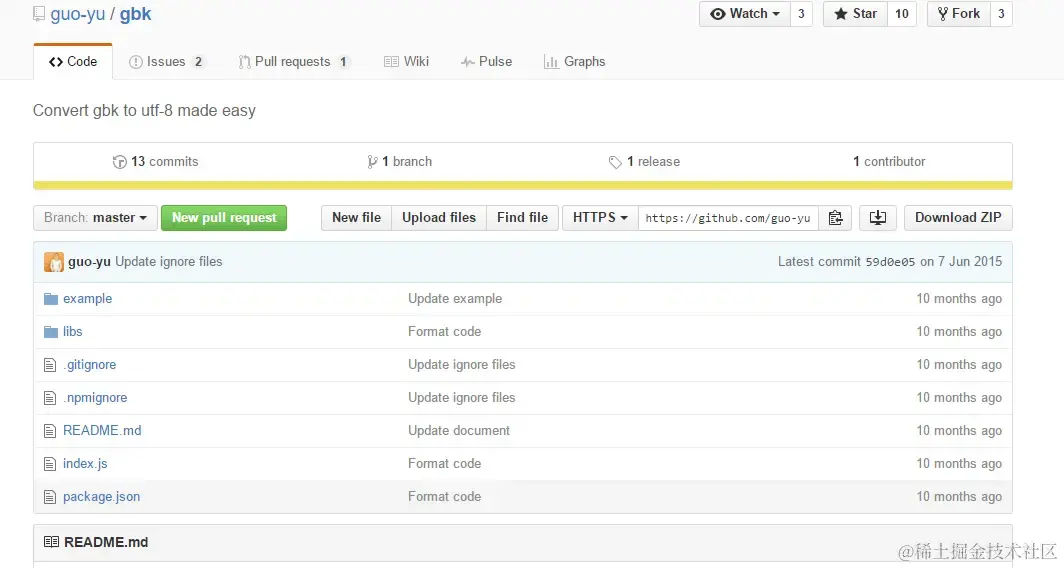This screenshot has height=568, width=1064.
Task: Click the repository book icon beside guo-yu
Action: click(x=39, y=14)
